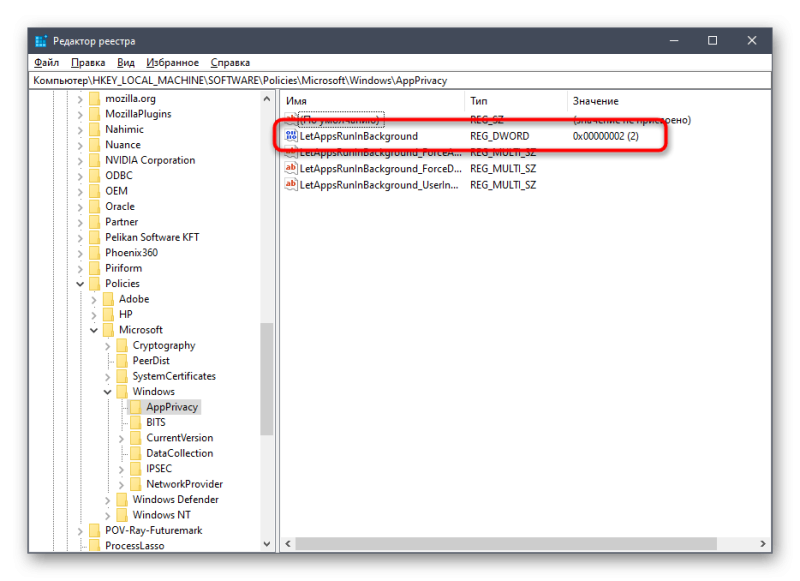800x581 pixels.
Task: Sort by the Значение column header
Action: click(668, 101)
